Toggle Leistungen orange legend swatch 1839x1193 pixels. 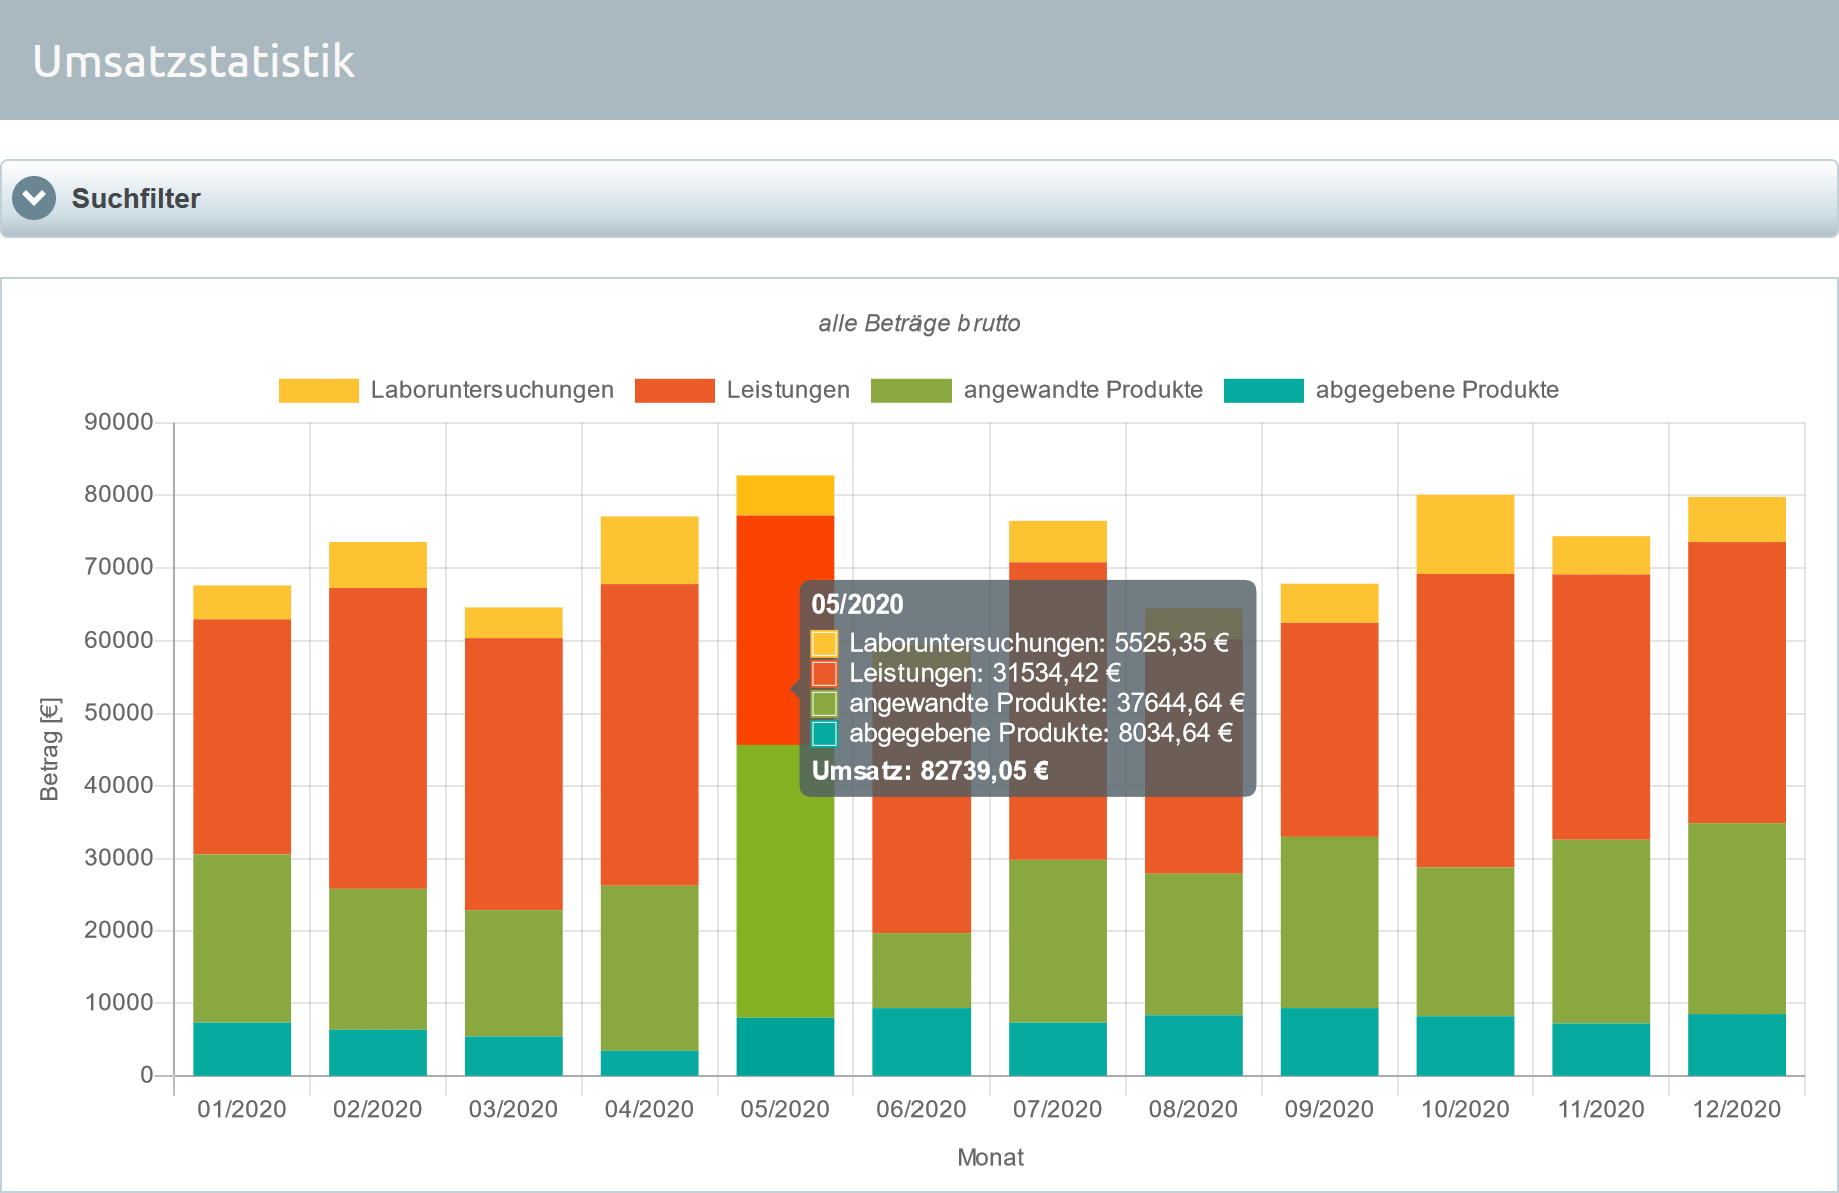[x=674, y=390]
